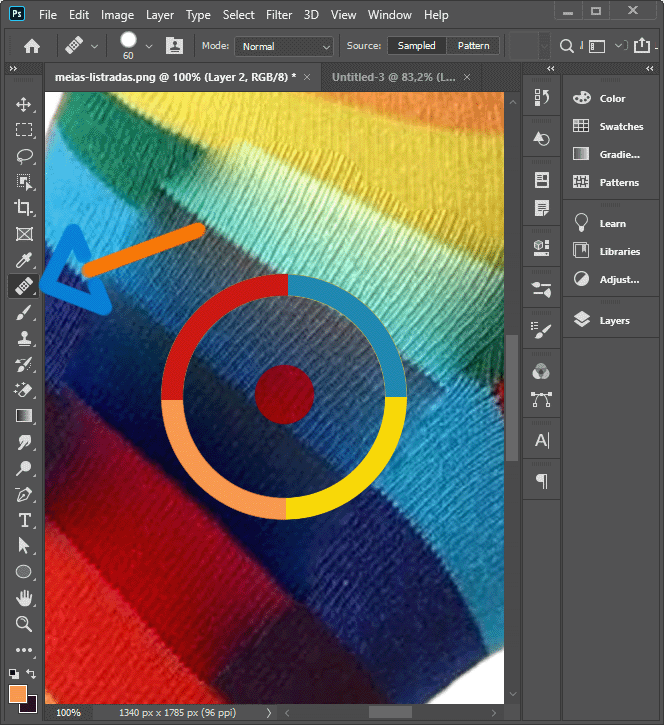Select the History Brush tool
The width and height of the screenshot is (664, 725).
(x=24, y=365)
